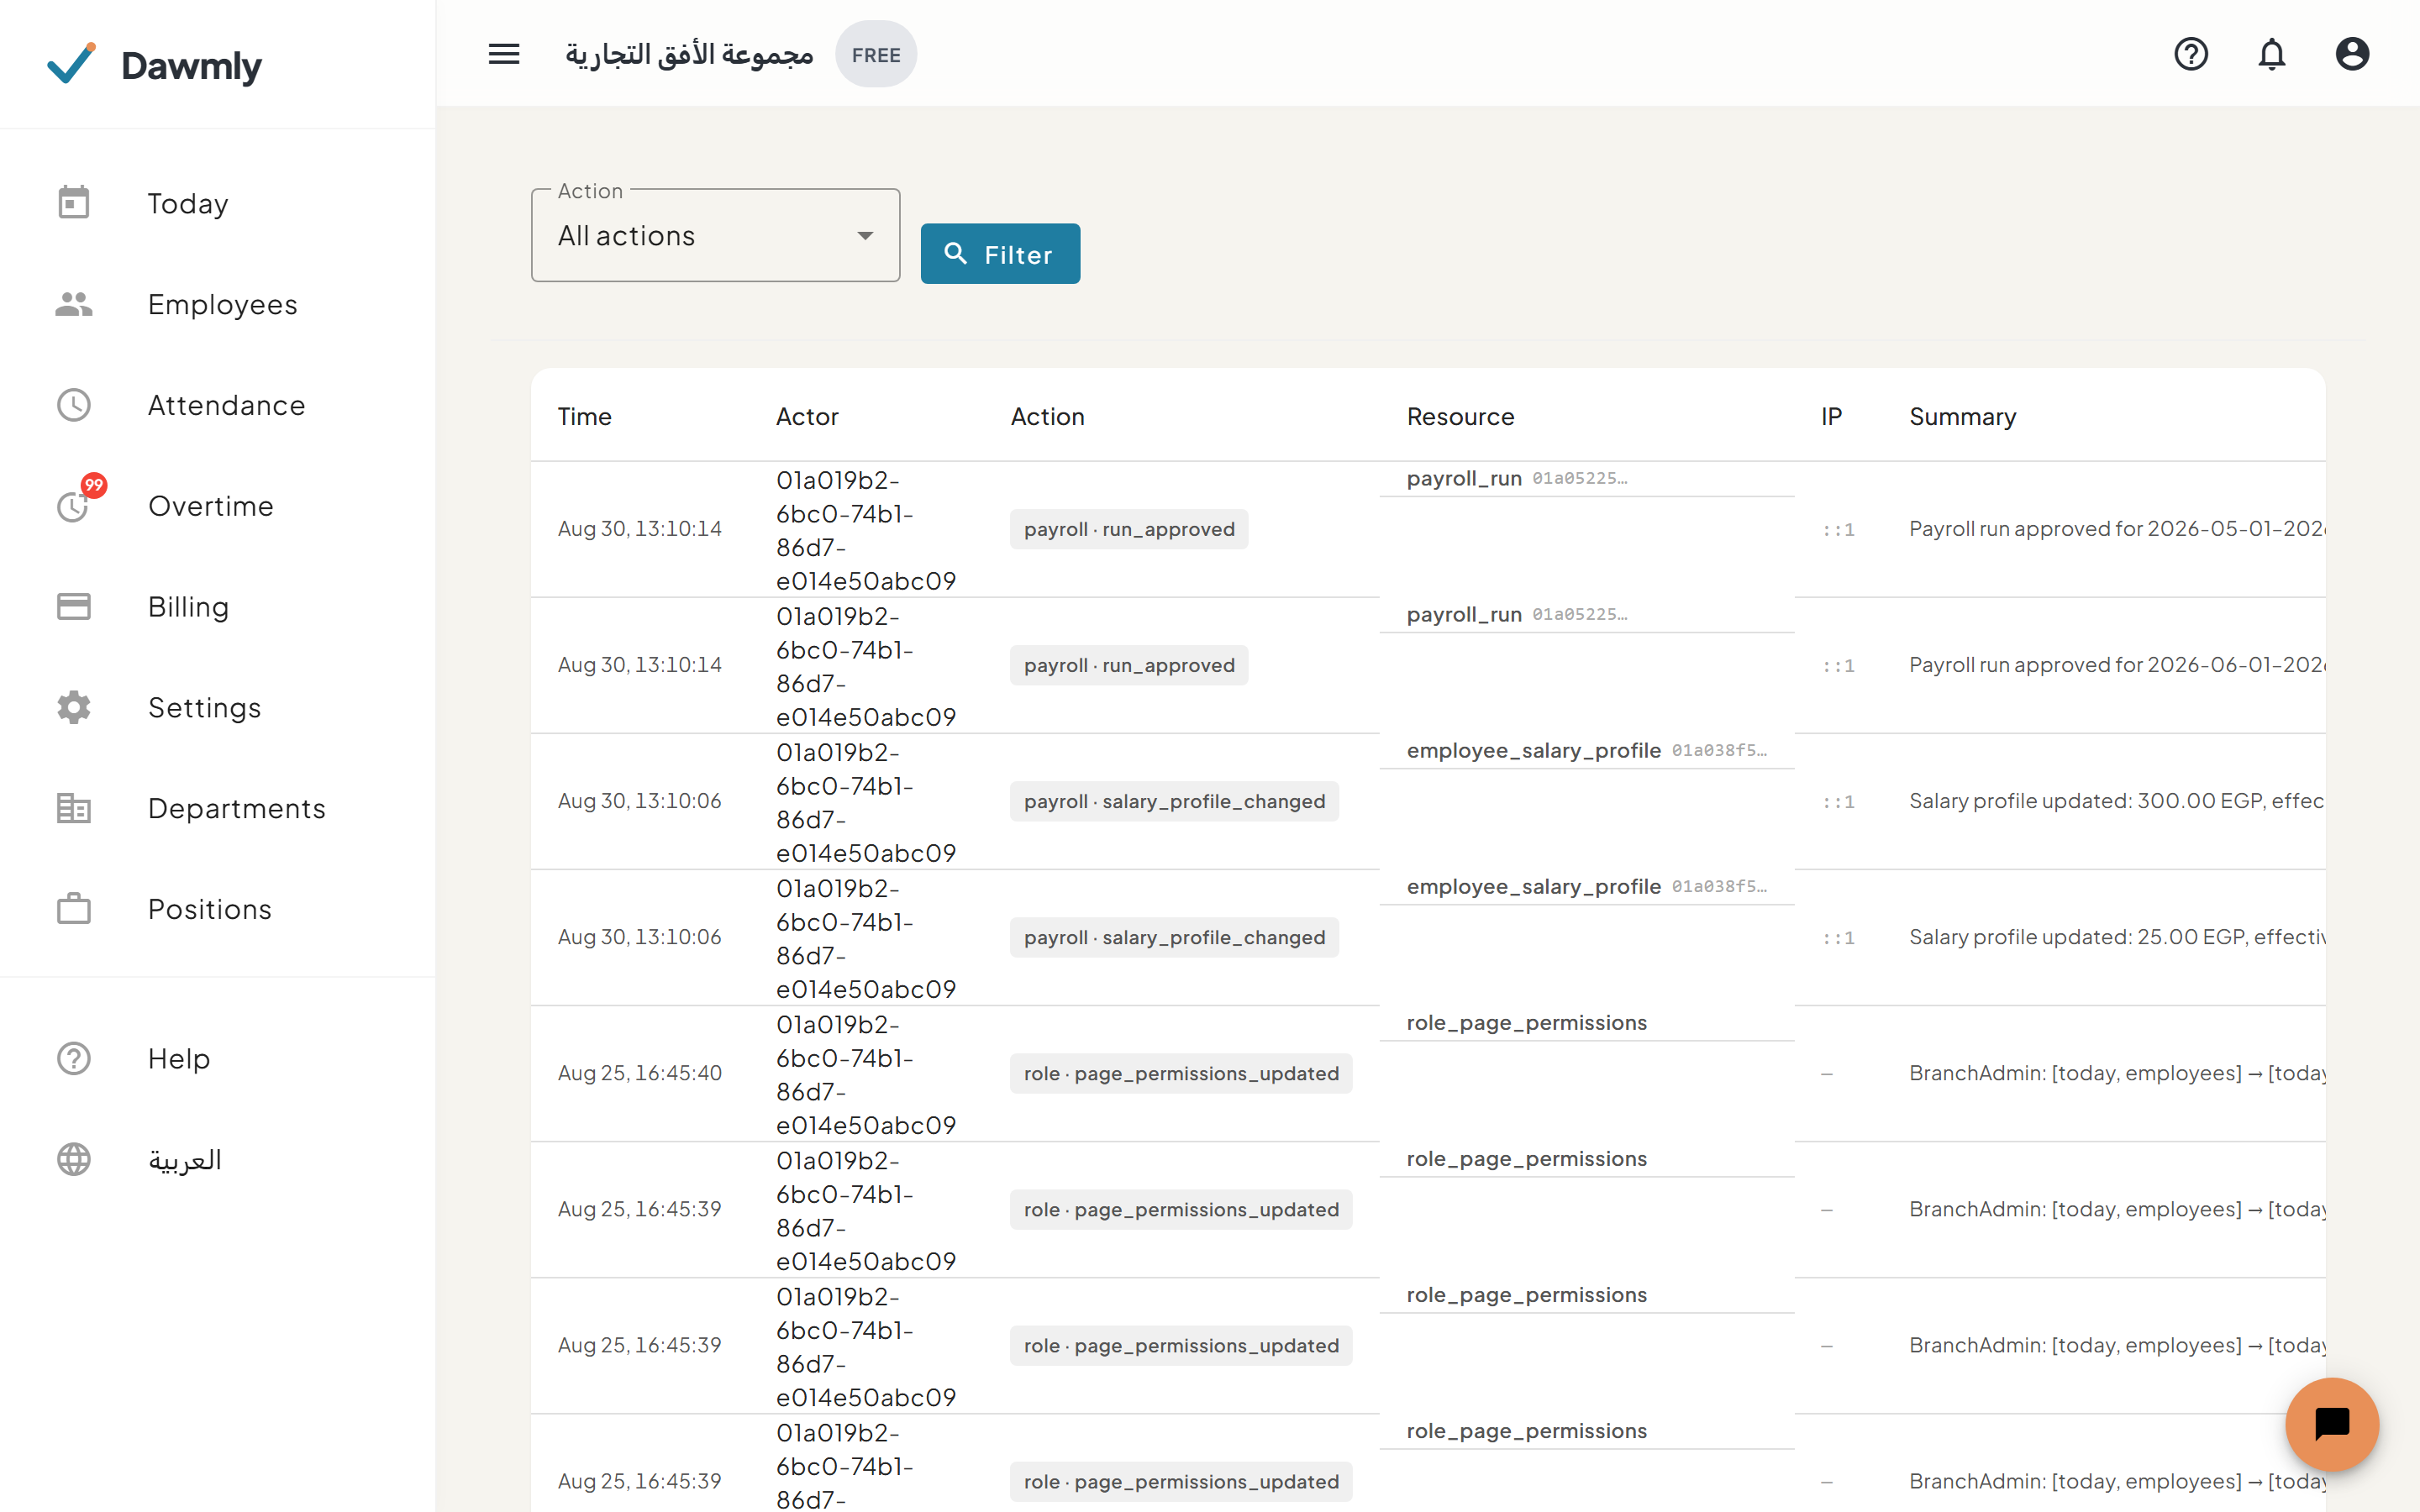Image resolution: width=2420 pixels, height=1512 pixels.
Task: Click Payroll run approved 2026-06-01 summary
Action: point(2117,665)
